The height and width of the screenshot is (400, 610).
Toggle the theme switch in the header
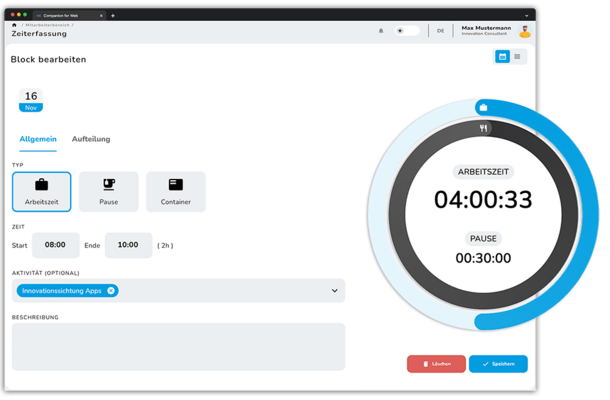406,31
